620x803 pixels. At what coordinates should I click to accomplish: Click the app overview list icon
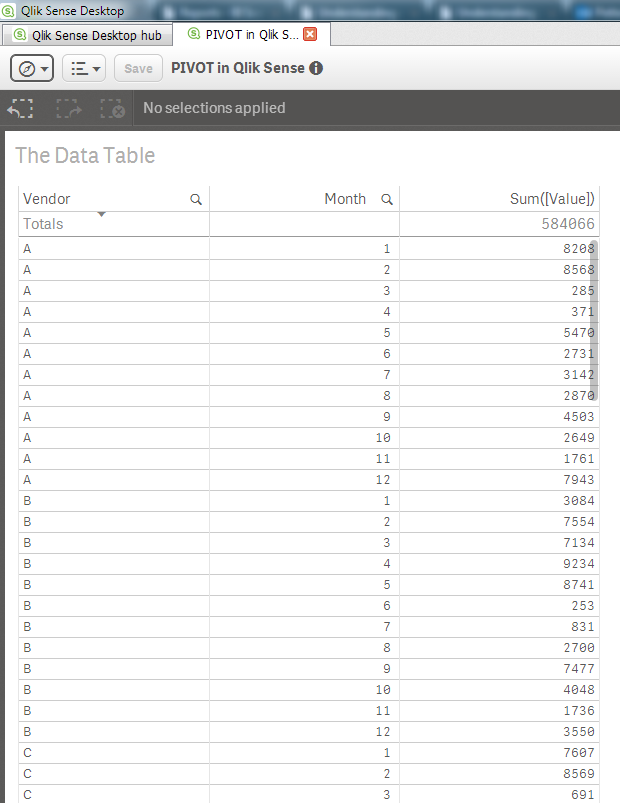coord(78,68)
